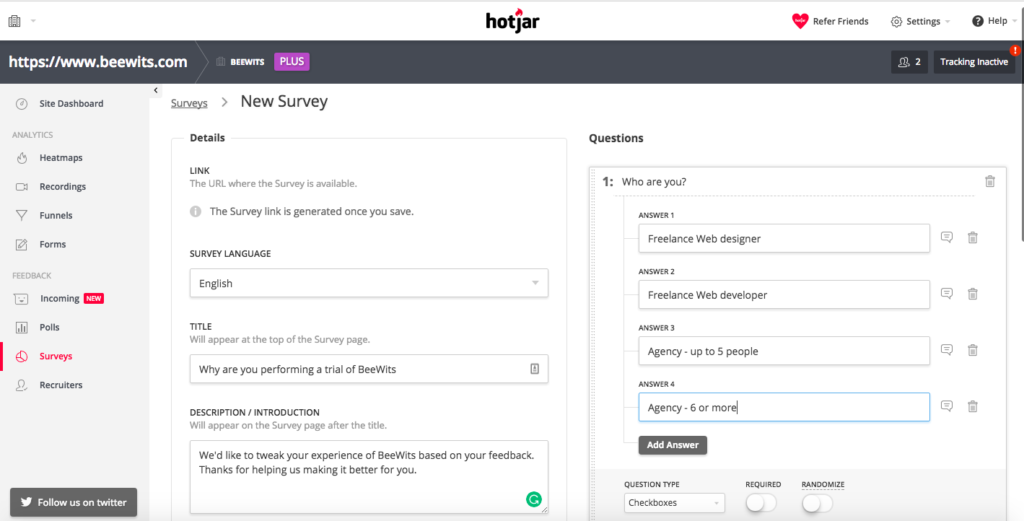This screenshot has width=1024, height=521.
Task: Open the Survey Language dropdown
Action: (369, 283)
